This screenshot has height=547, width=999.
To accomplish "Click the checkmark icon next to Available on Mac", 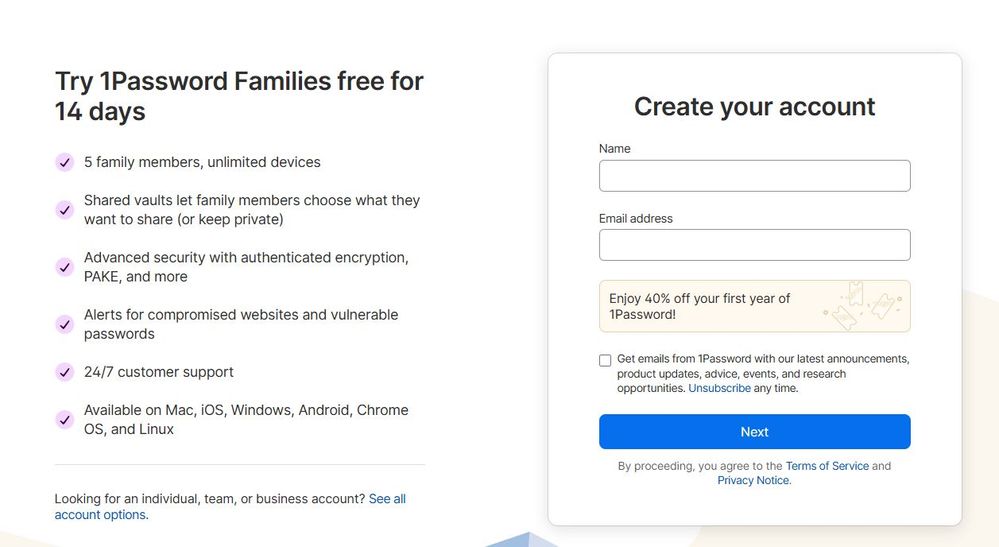I will (x=64, y=420).
